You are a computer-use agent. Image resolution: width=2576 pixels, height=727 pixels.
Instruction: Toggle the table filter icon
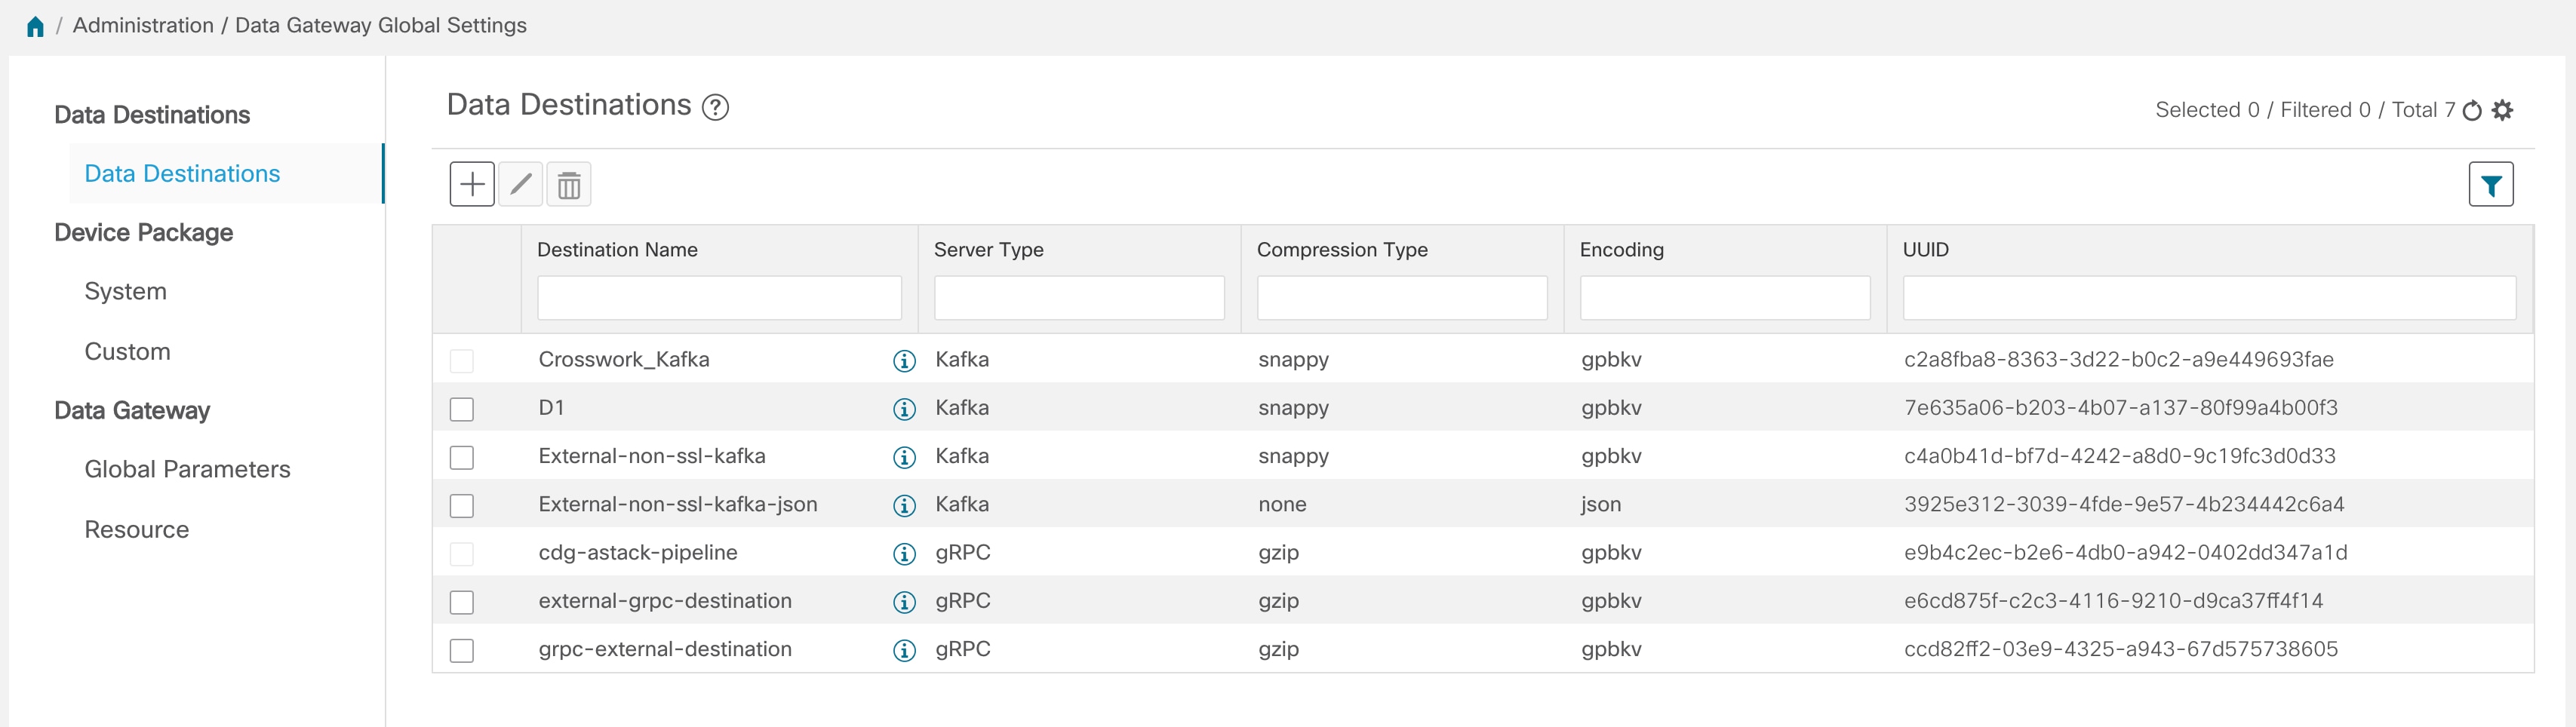[x=2490, y=184]
